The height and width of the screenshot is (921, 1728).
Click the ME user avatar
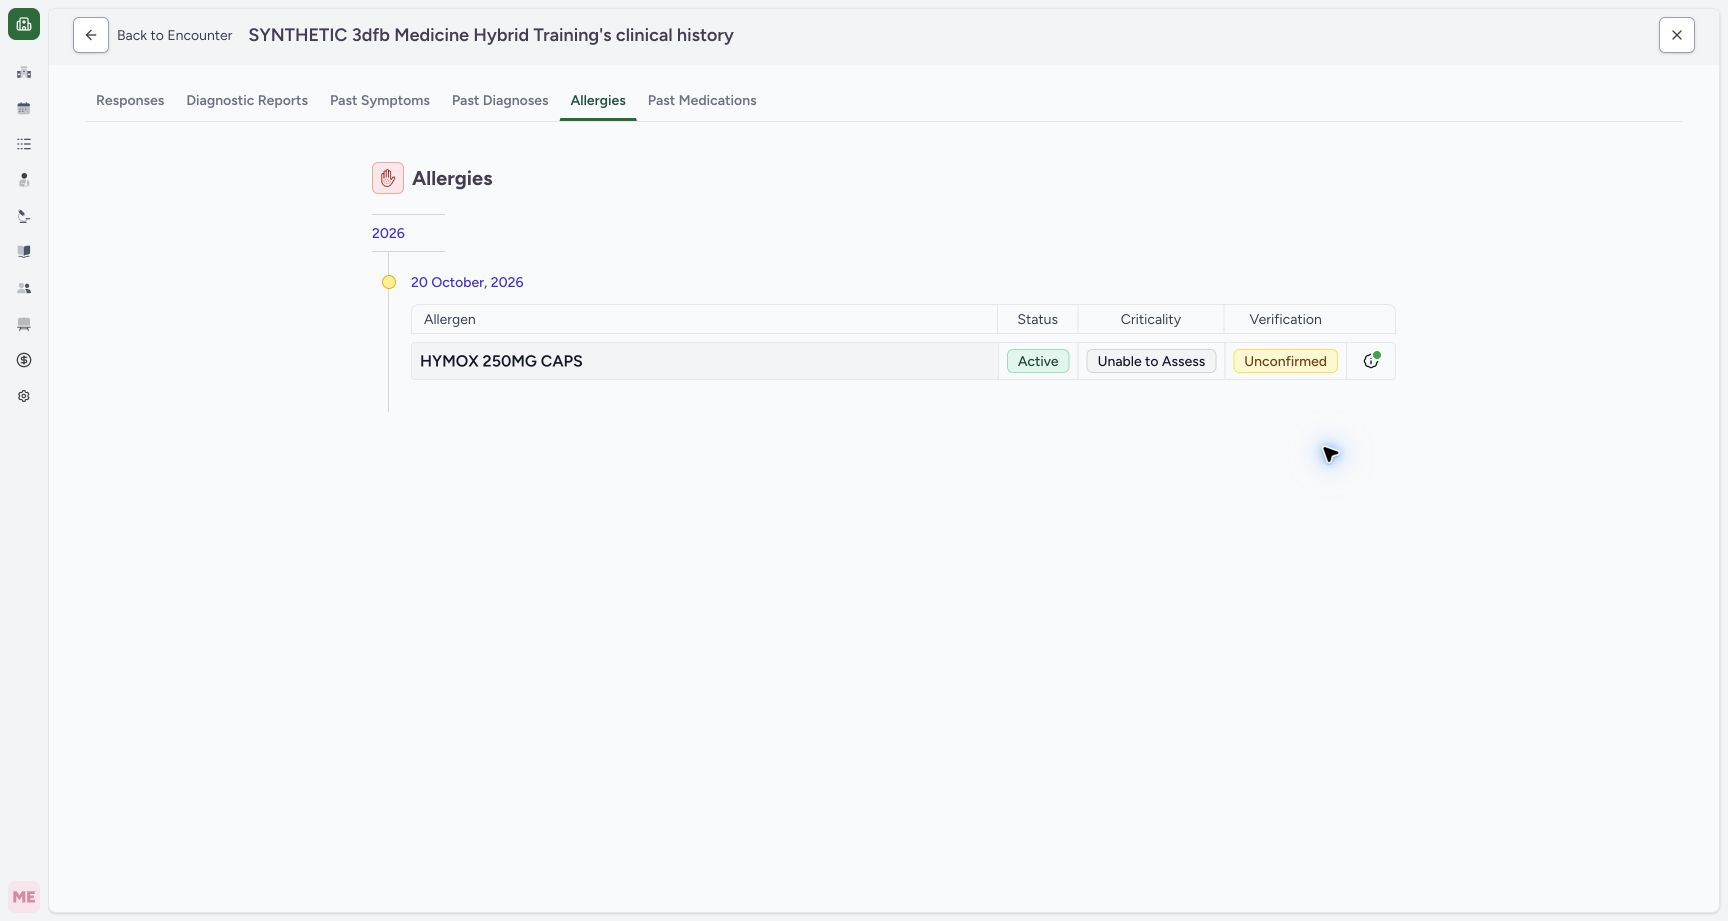click(x=24, y=897)
